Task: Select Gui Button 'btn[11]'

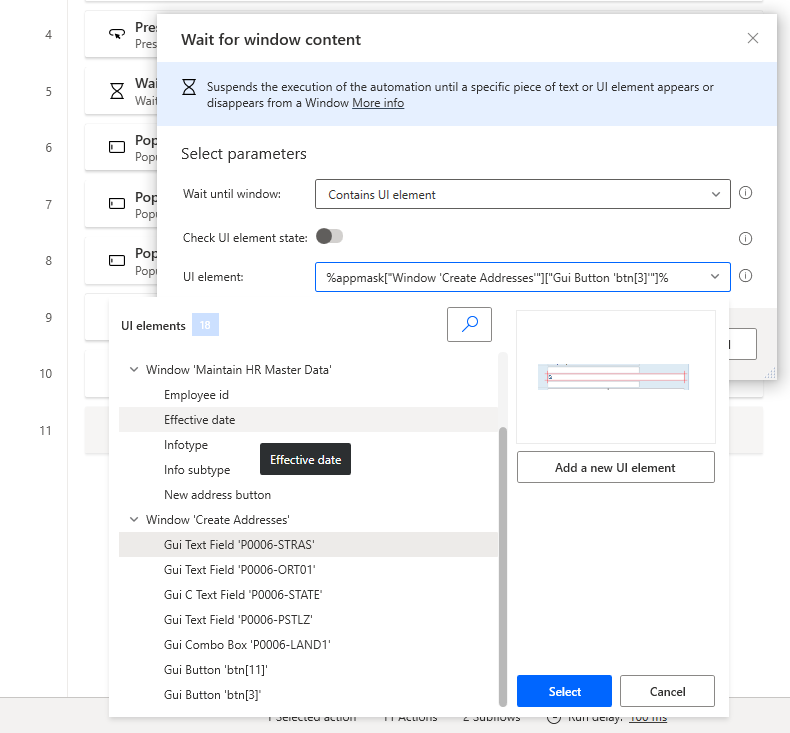Action: coord(308,670)
